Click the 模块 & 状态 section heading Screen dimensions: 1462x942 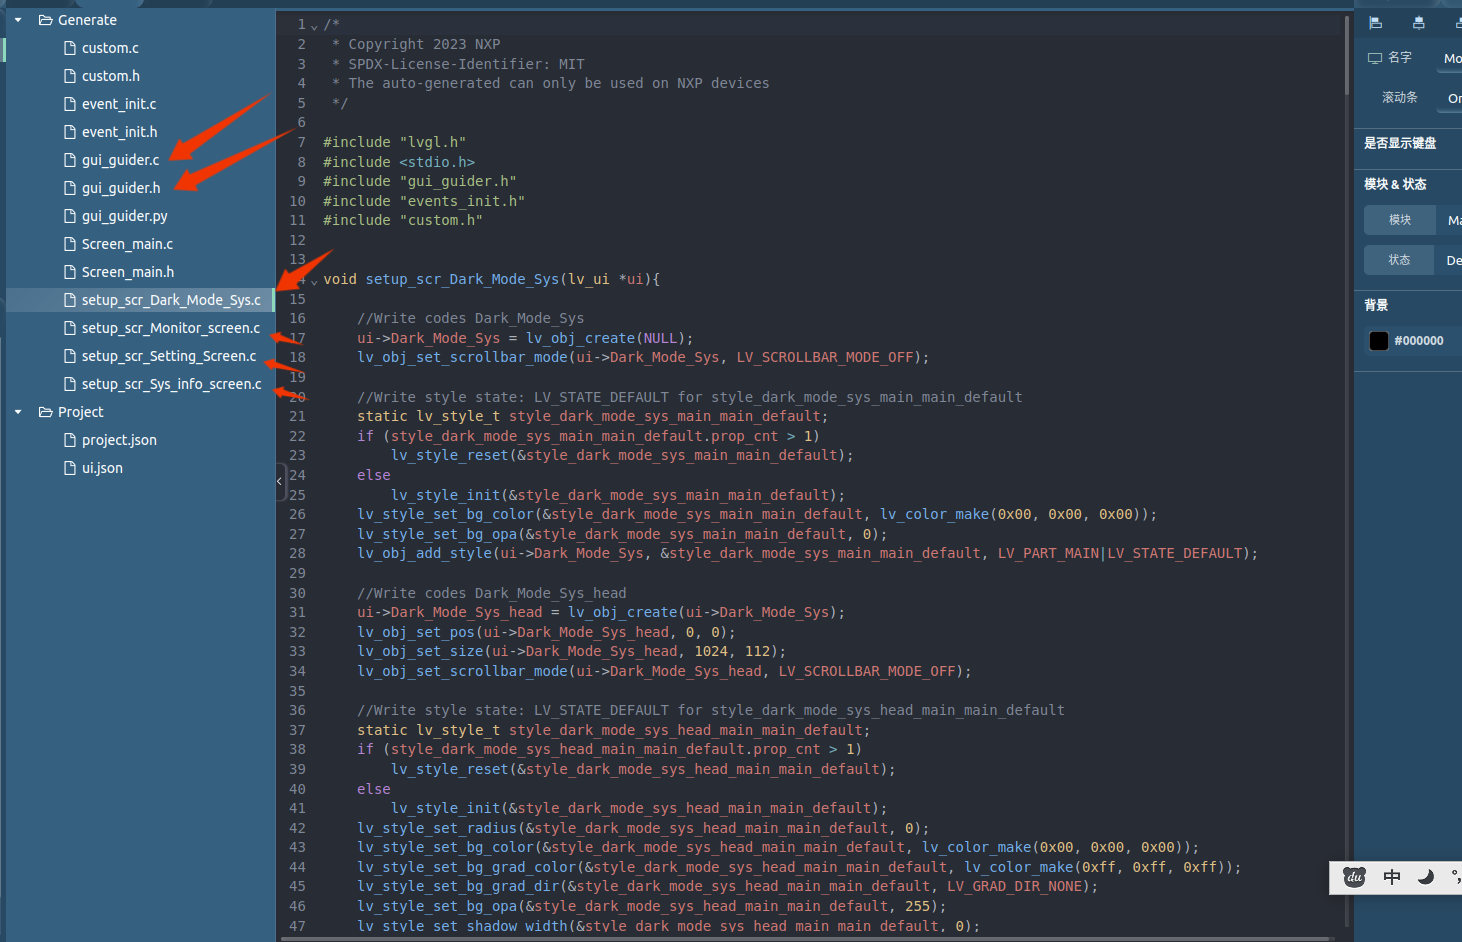pos(1395,184)
